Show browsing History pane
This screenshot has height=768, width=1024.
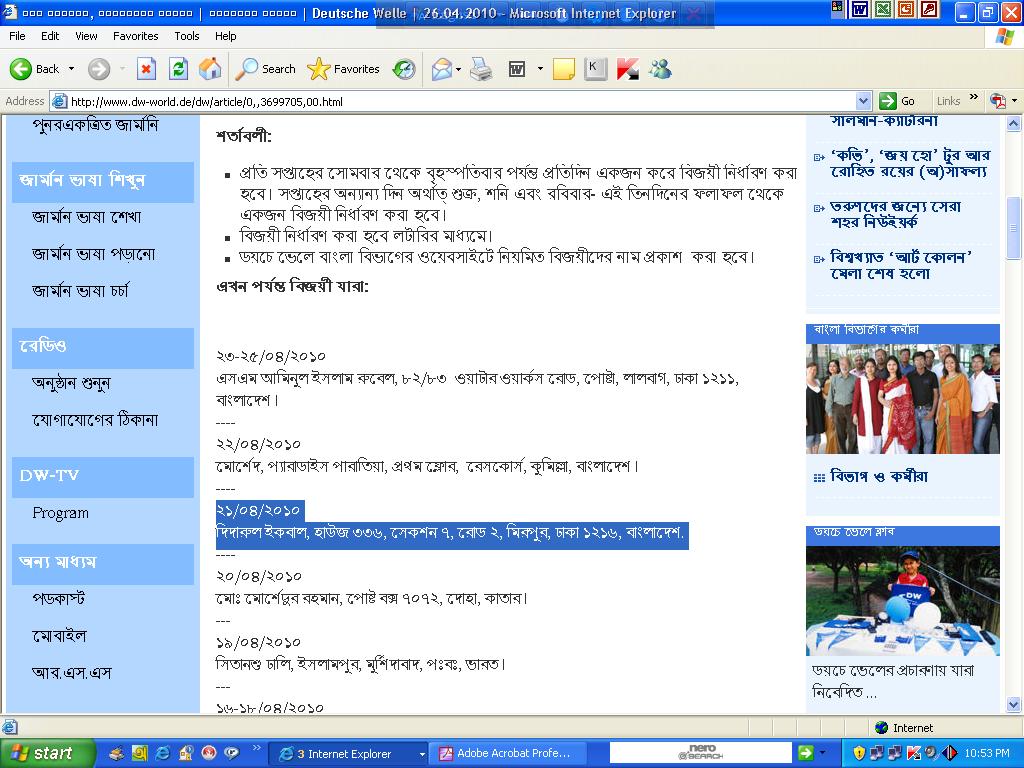click(404, 69)
